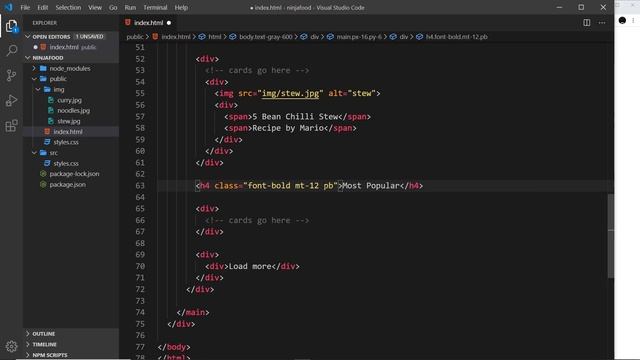
Task: Click the img/stew.jpg link in code
Action: [x=290, y=93]
